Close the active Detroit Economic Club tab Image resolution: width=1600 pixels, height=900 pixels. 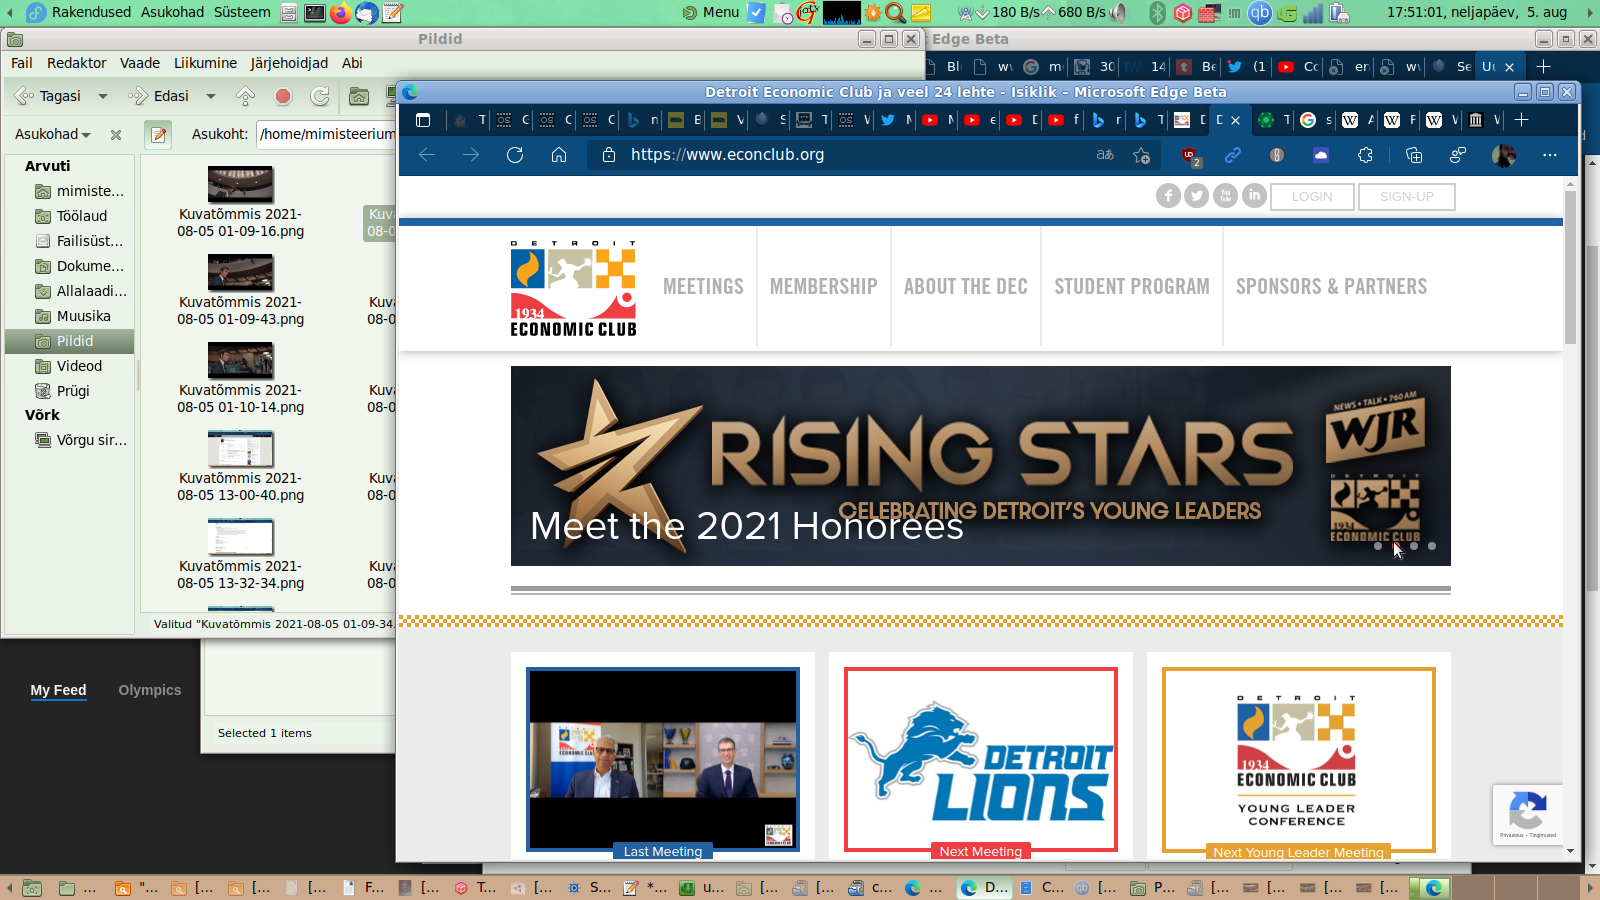[1236, 120]
